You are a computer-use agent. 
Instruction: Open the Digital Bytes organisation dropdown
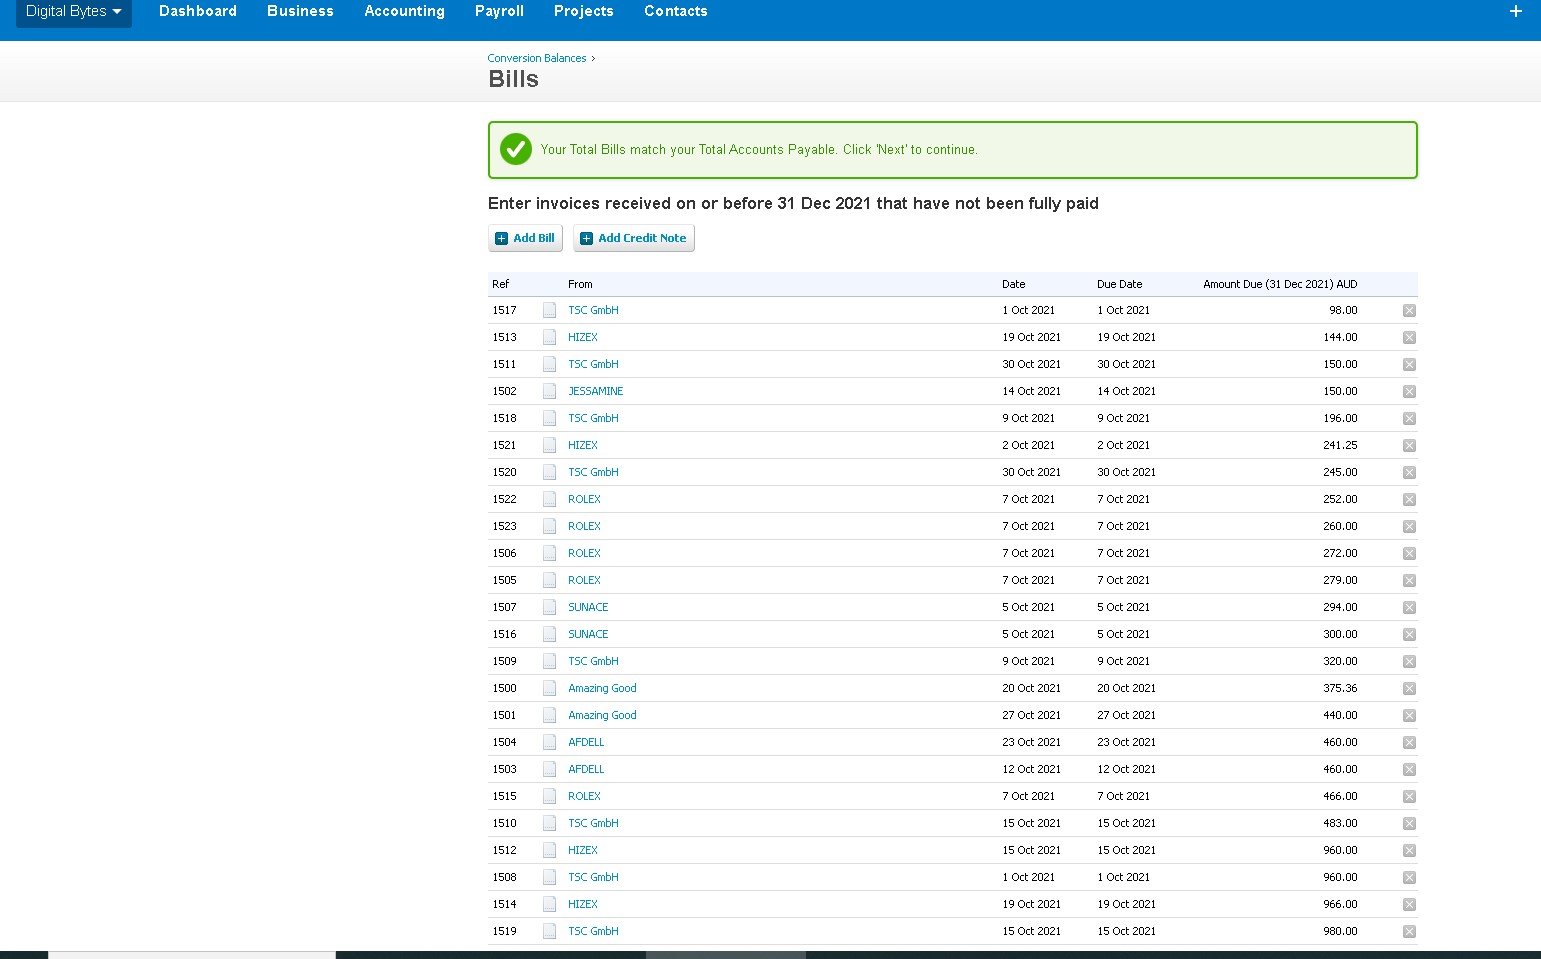click(73, 12)
